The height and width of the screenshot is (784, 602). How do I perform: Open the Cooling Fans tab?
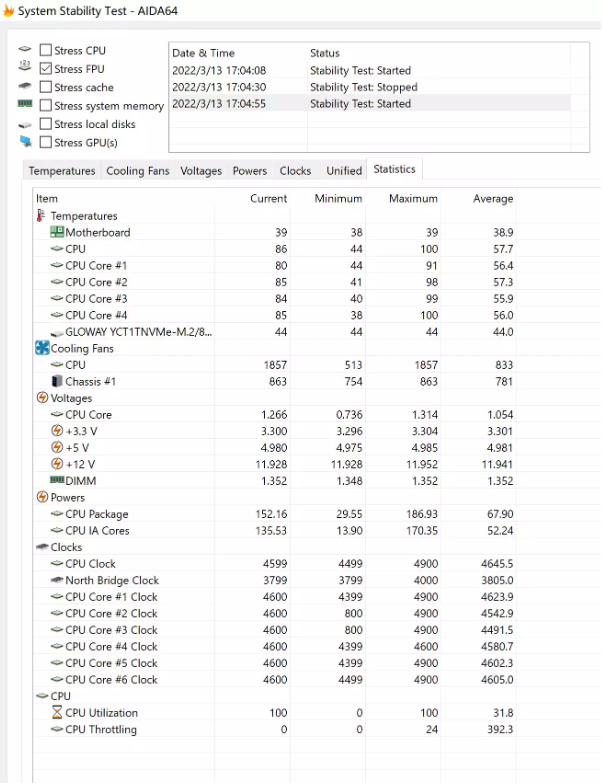point(138,170)
